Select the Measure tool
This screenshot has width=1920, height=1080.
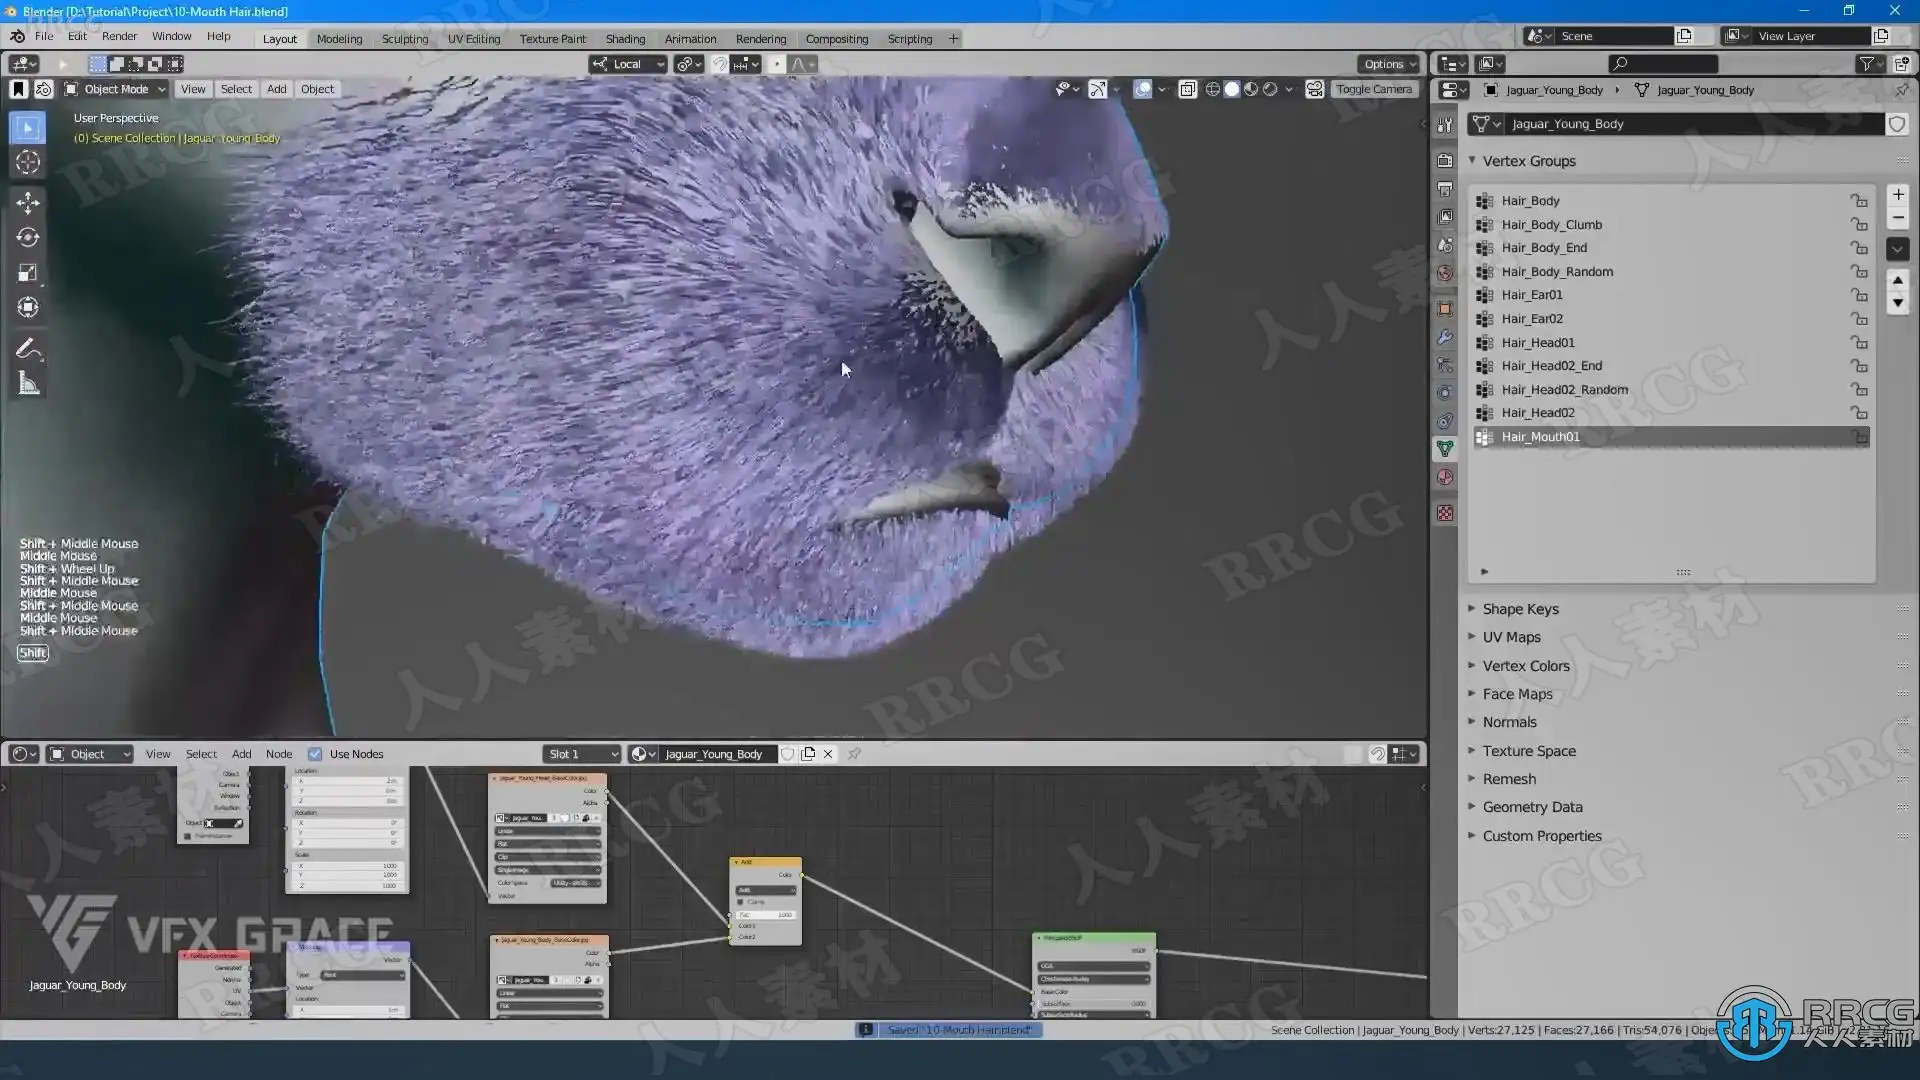28,384
